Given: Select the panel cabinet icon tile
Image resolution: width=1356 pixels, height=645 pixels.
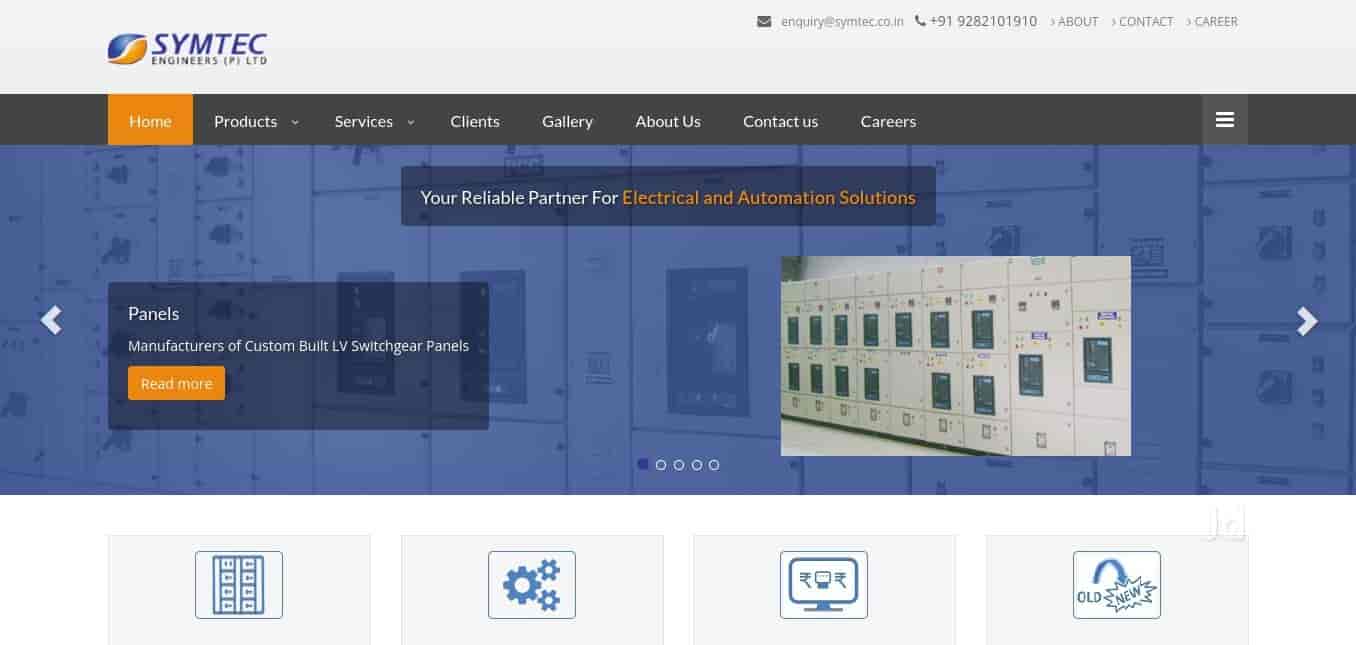Looking at the screenshot, I should (x=238, y=585).
